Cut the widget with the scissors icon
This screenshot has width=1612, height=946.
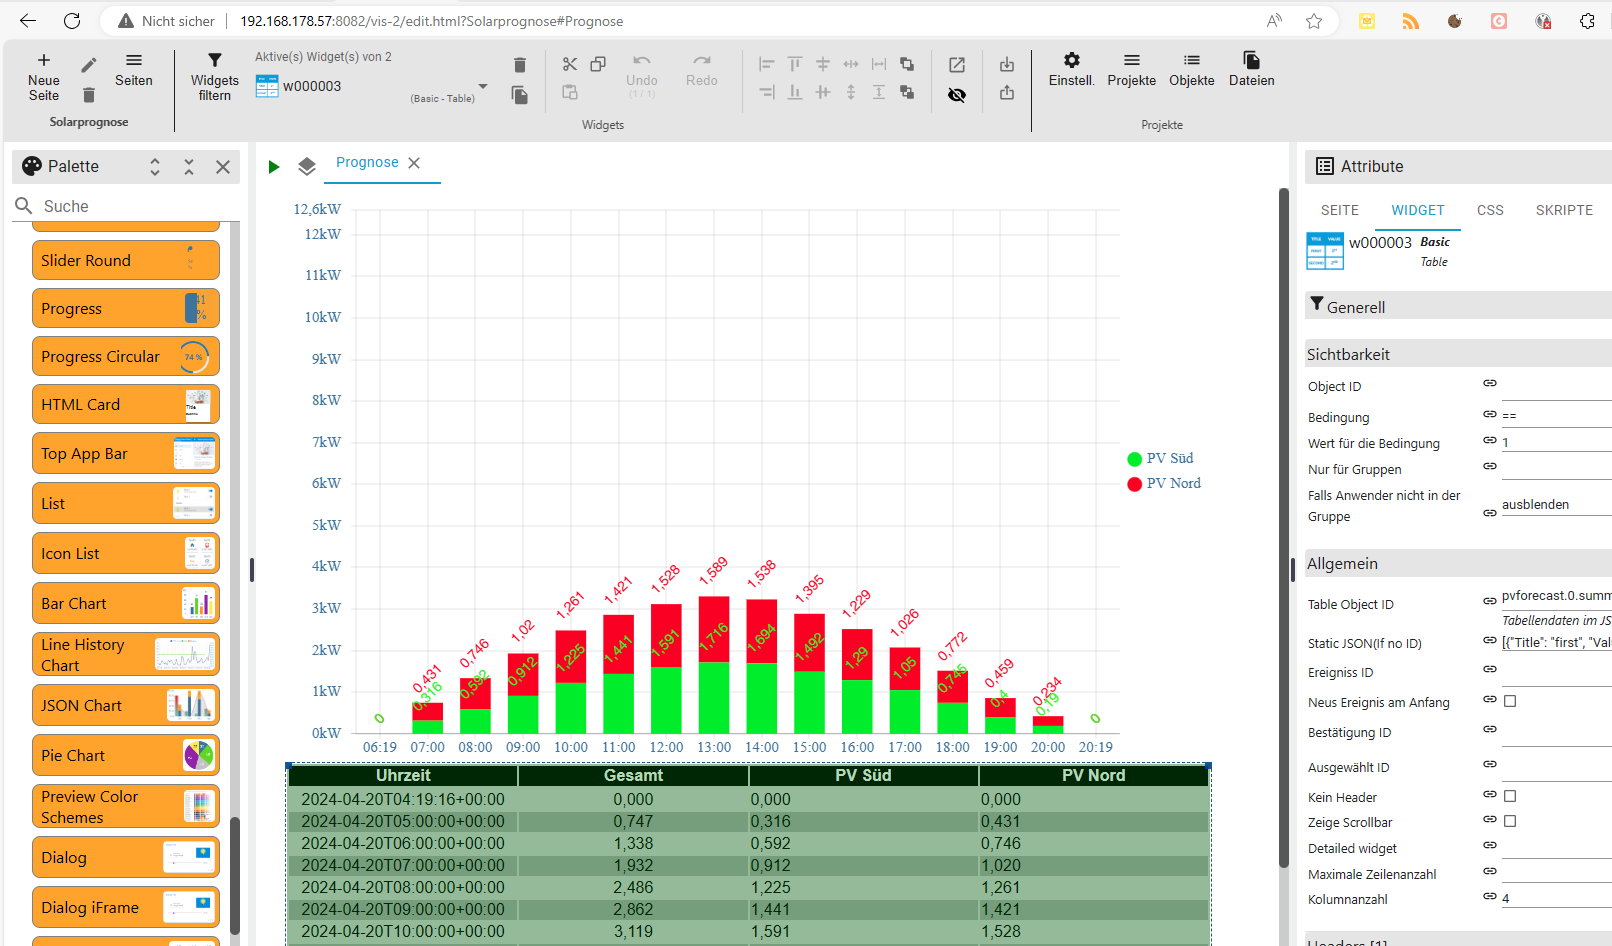click(x=570, y=64)
